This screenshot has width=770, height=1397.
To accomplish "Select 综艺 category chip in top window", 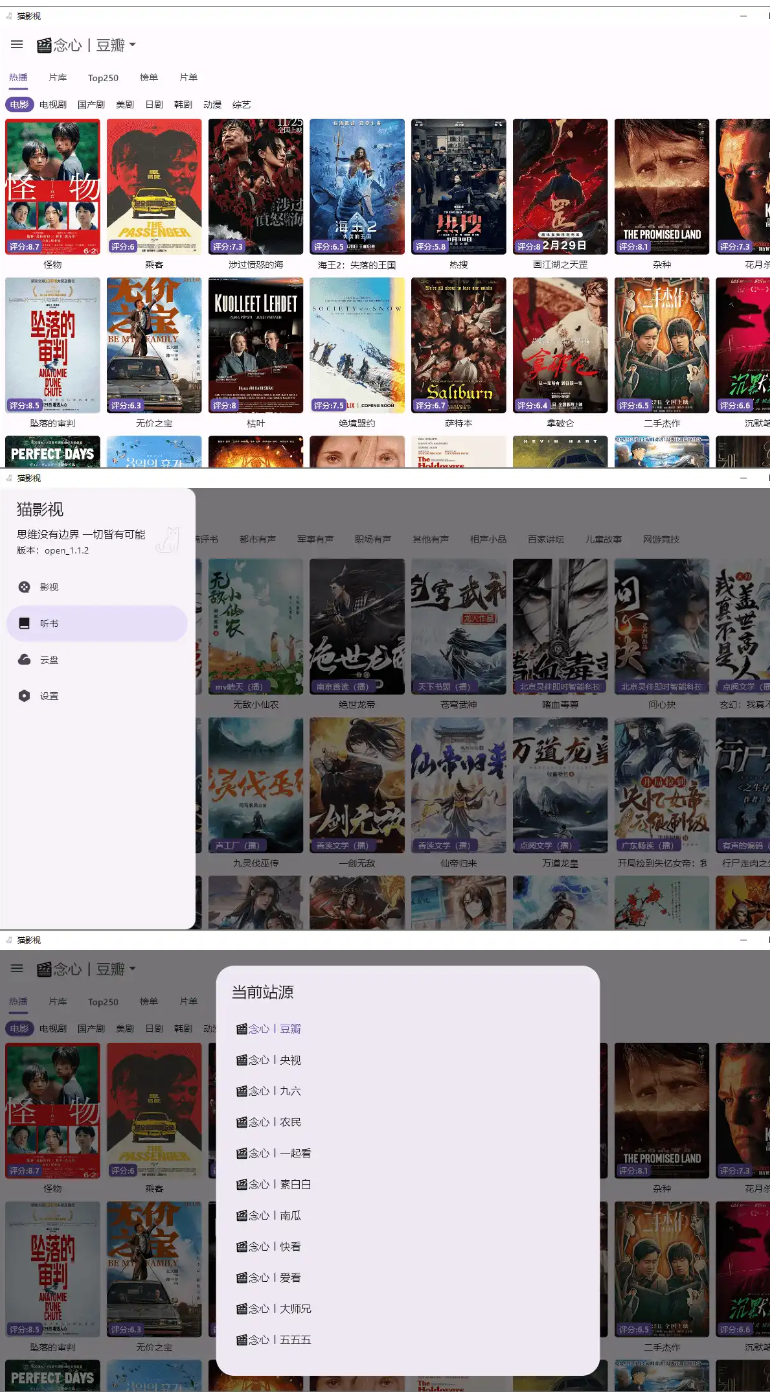I will pyautogui.click(x=241, y=105).
